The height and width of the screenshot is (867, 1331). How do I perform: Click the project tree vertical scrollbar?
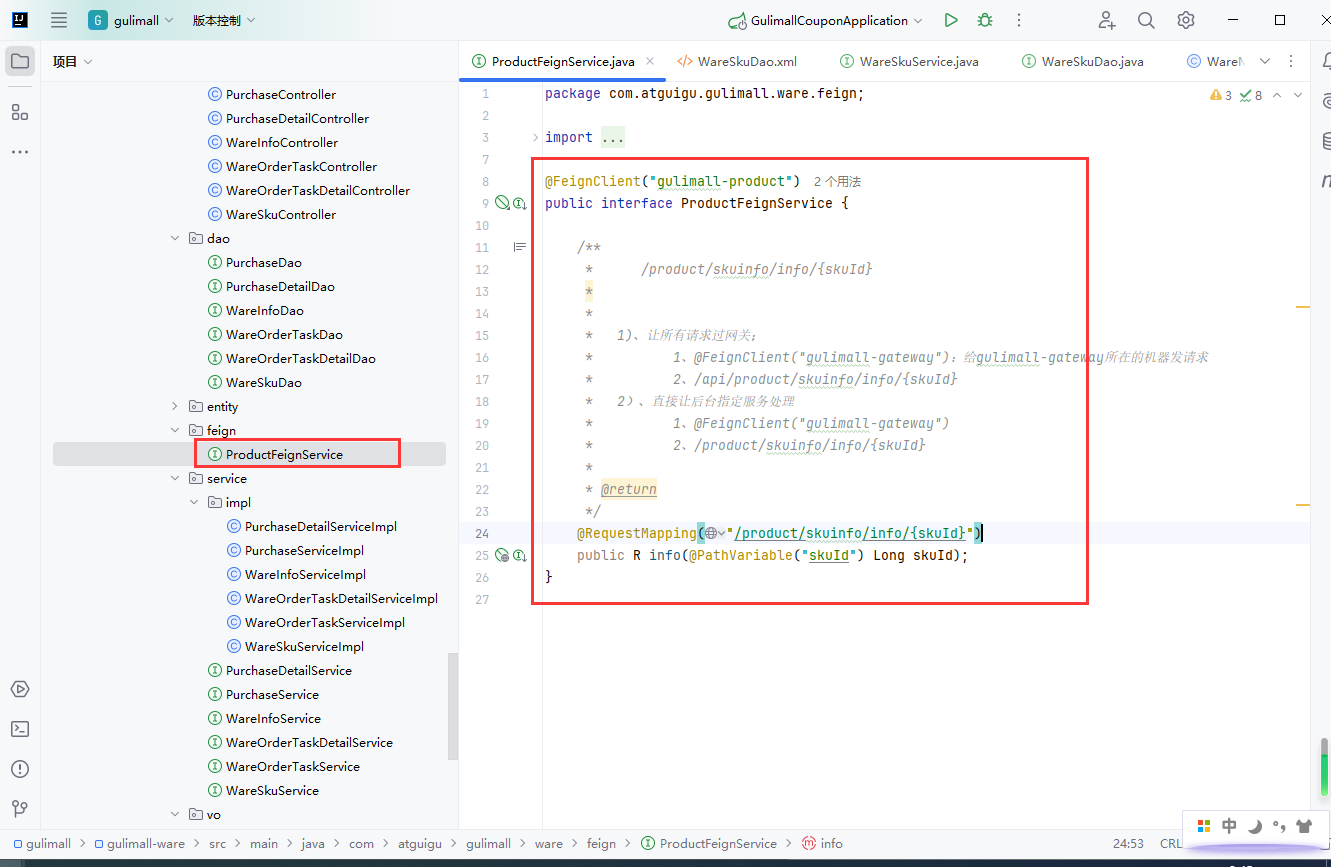(453, 706)
